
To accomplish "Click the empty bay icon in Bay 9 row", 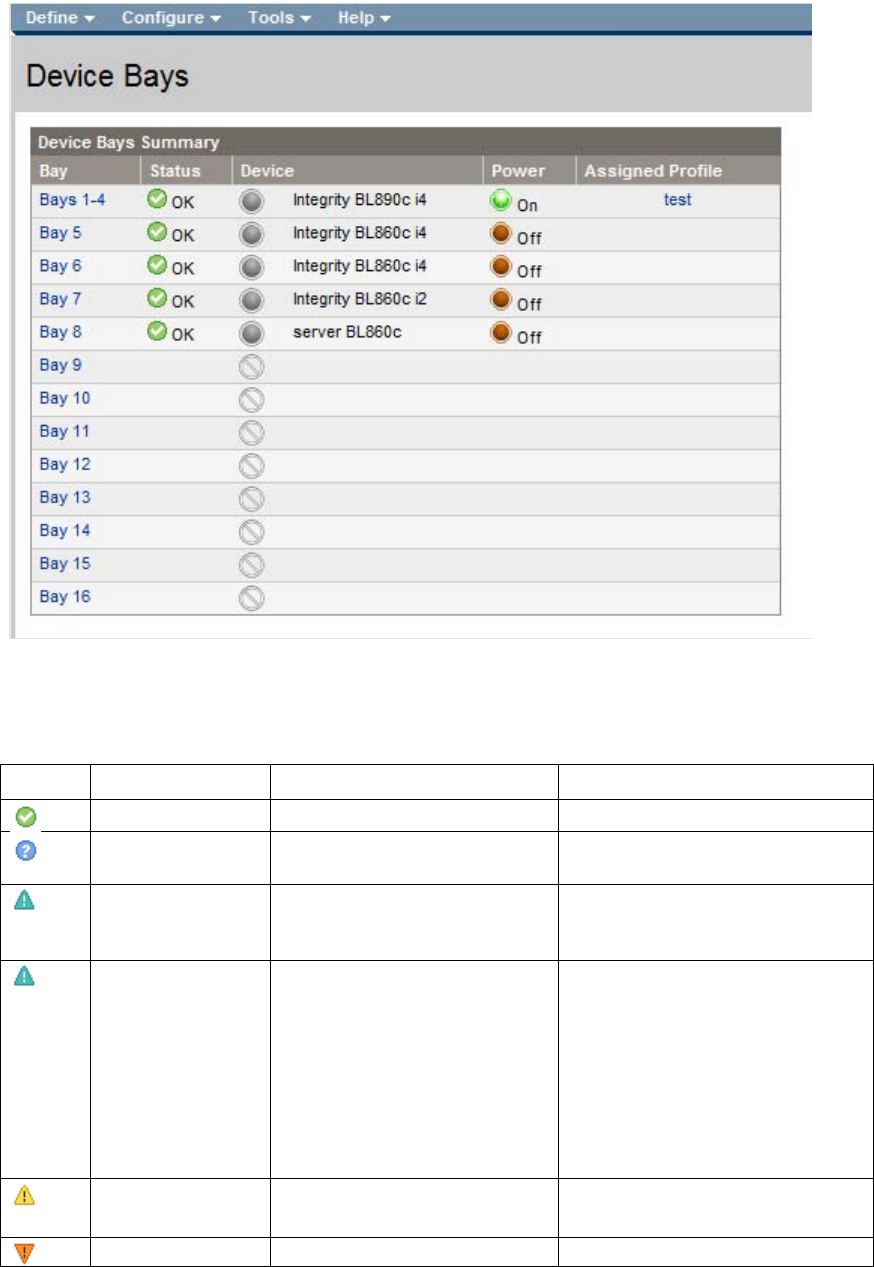I will point(252,366).
